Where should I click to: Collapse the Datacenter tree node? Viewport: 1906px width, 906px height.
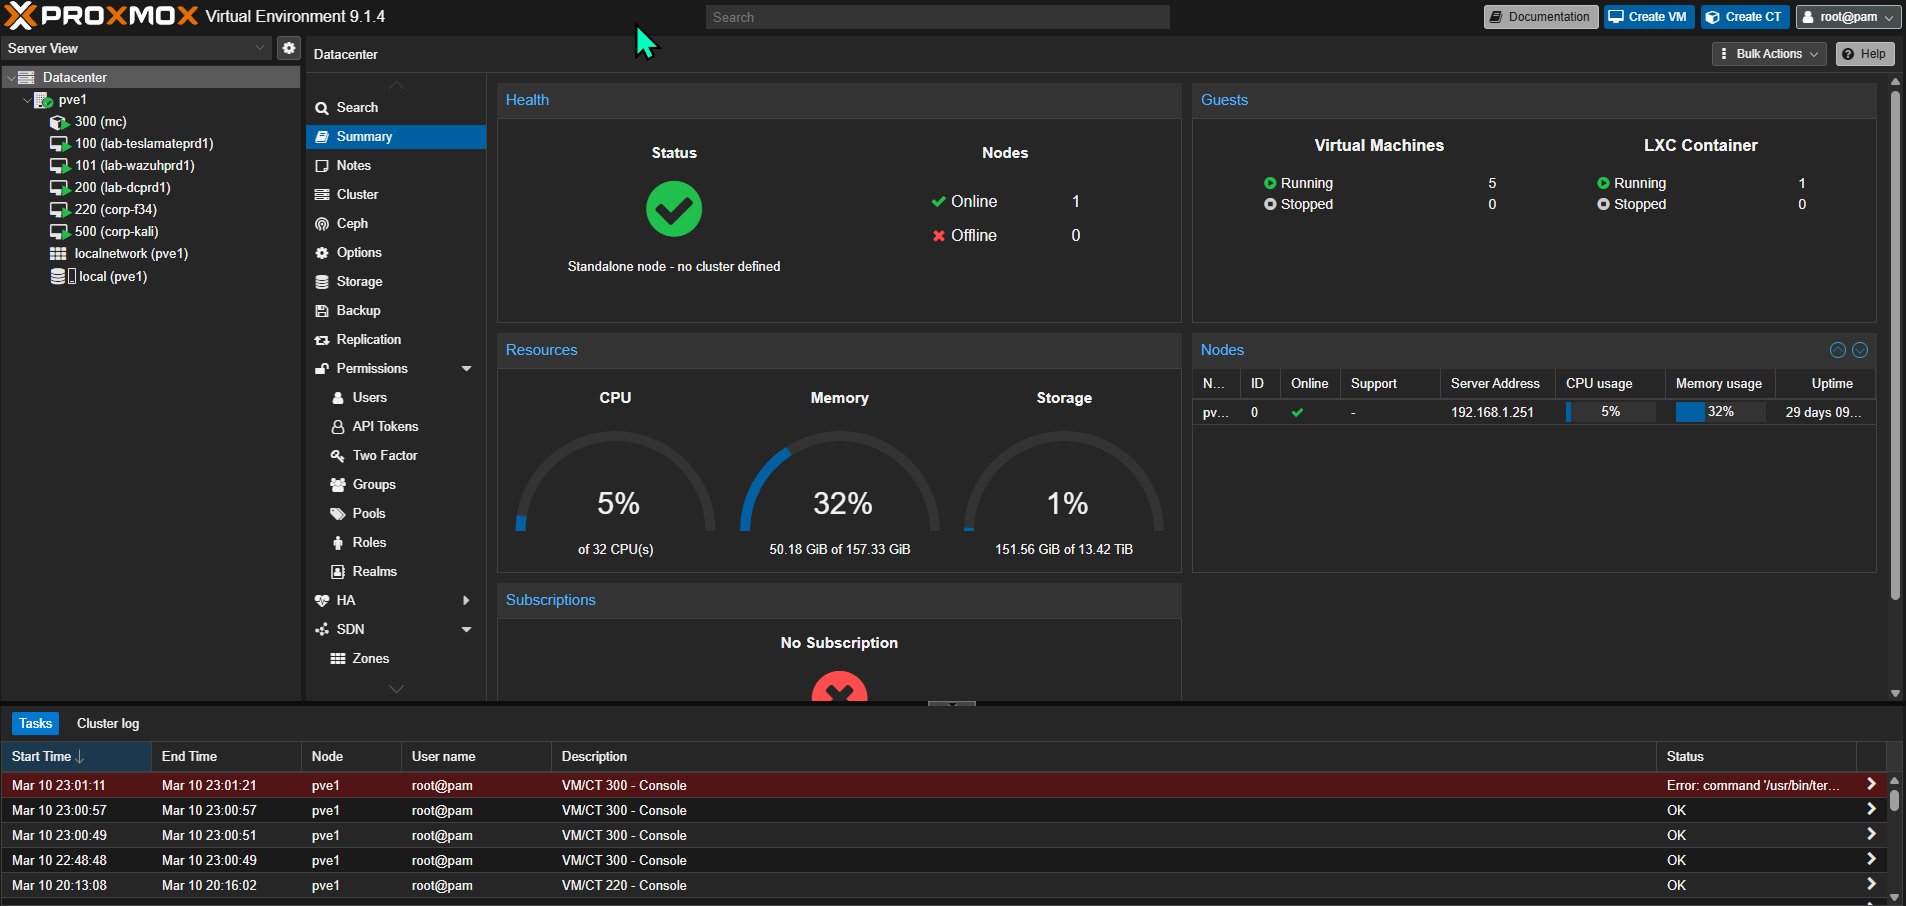click(11, 77)
